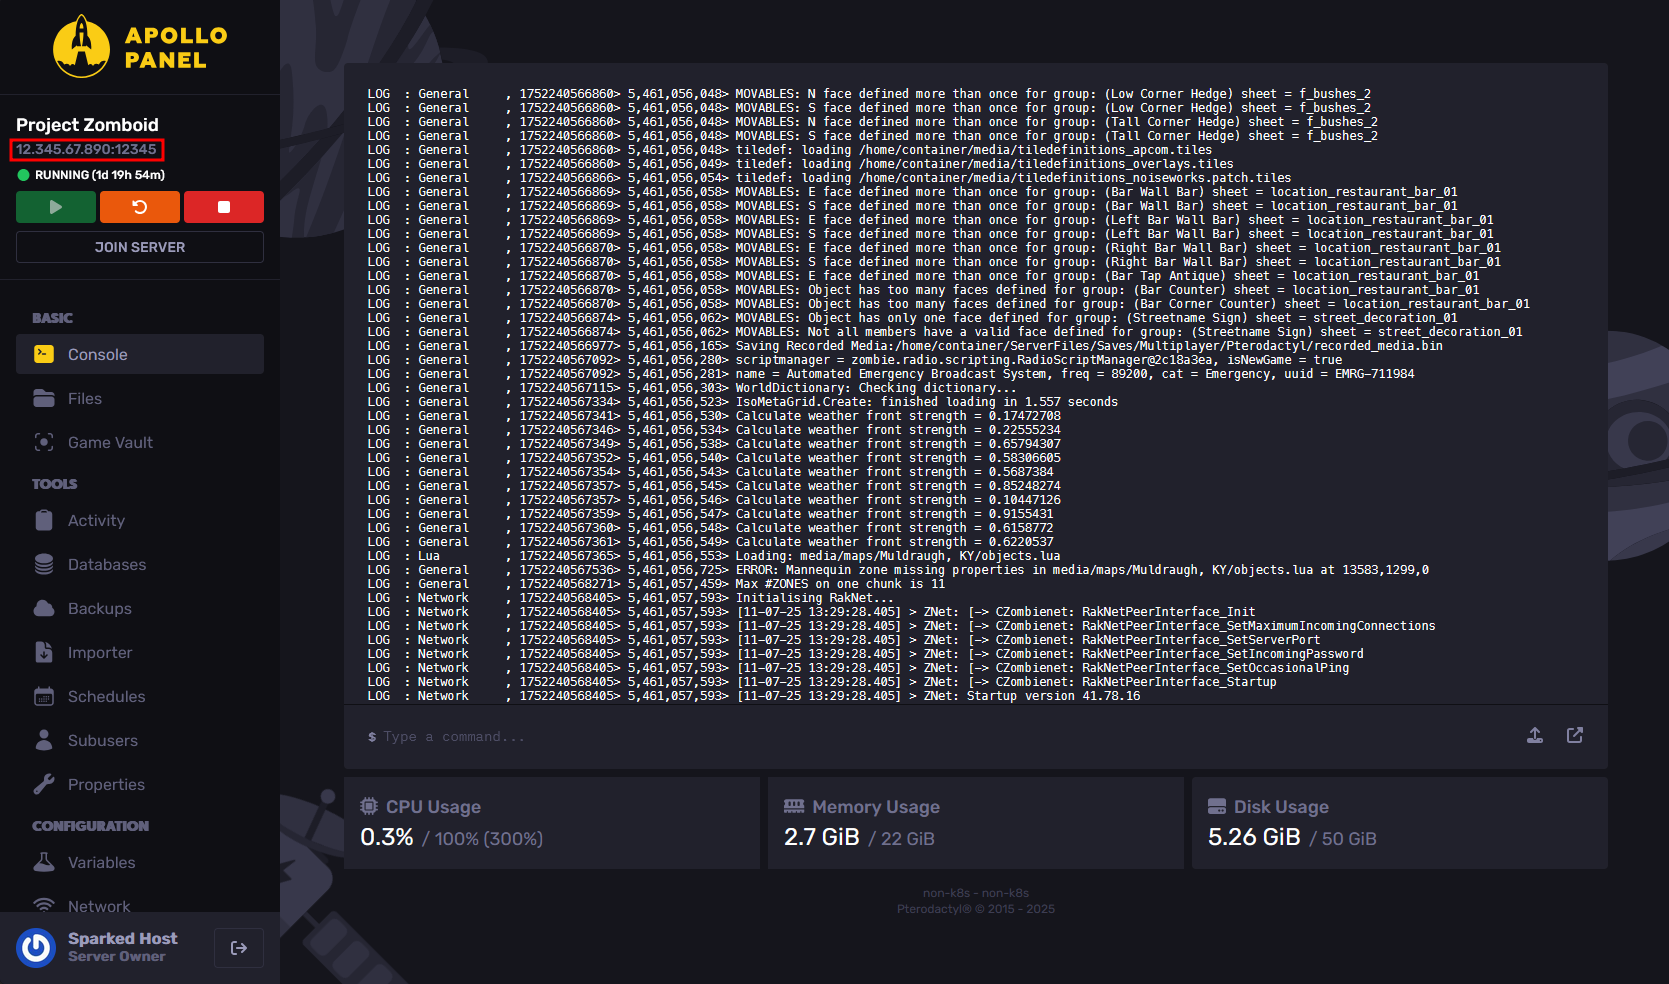Select the Disk Usage 5.26 GiB value
Image resolution: width=1669 pixels, height=984 pixels.
pos(1254,837)
